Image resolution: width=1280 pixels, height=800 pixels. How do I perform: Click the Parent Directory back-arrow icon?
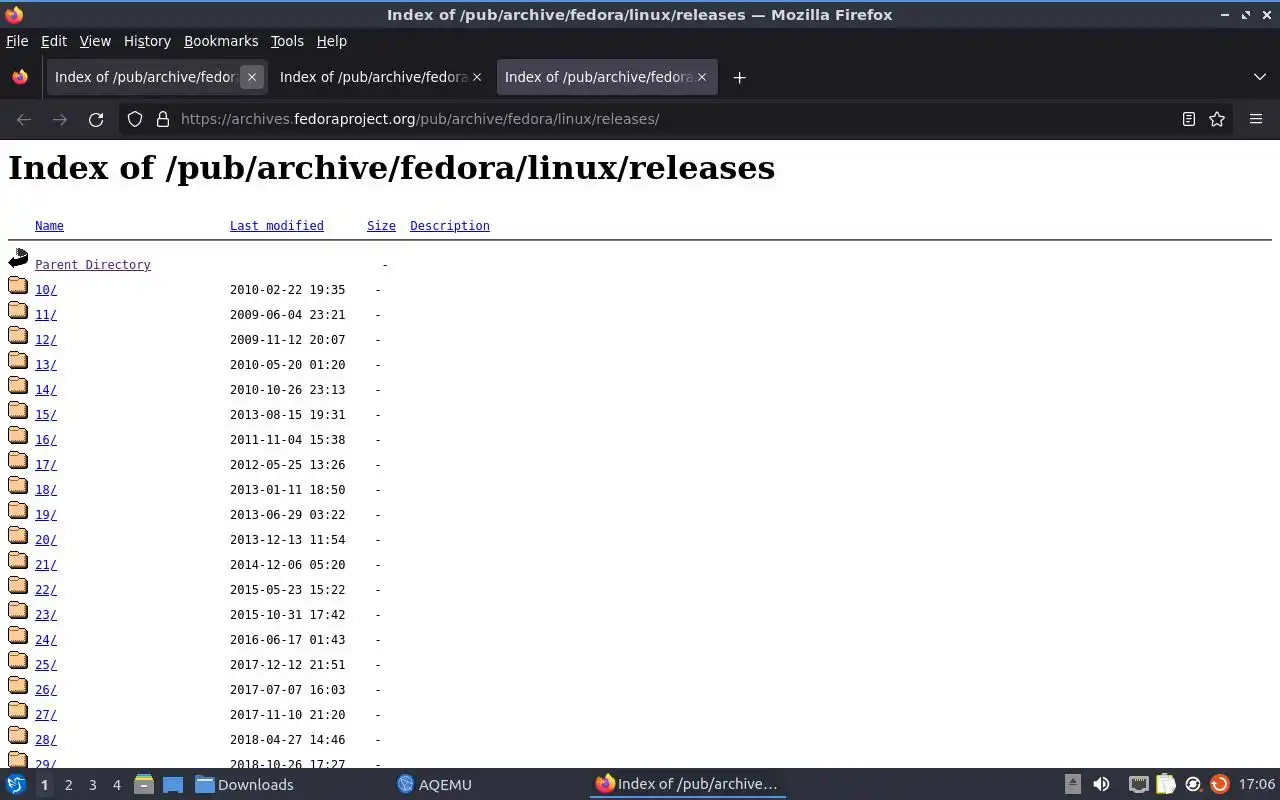18,259
